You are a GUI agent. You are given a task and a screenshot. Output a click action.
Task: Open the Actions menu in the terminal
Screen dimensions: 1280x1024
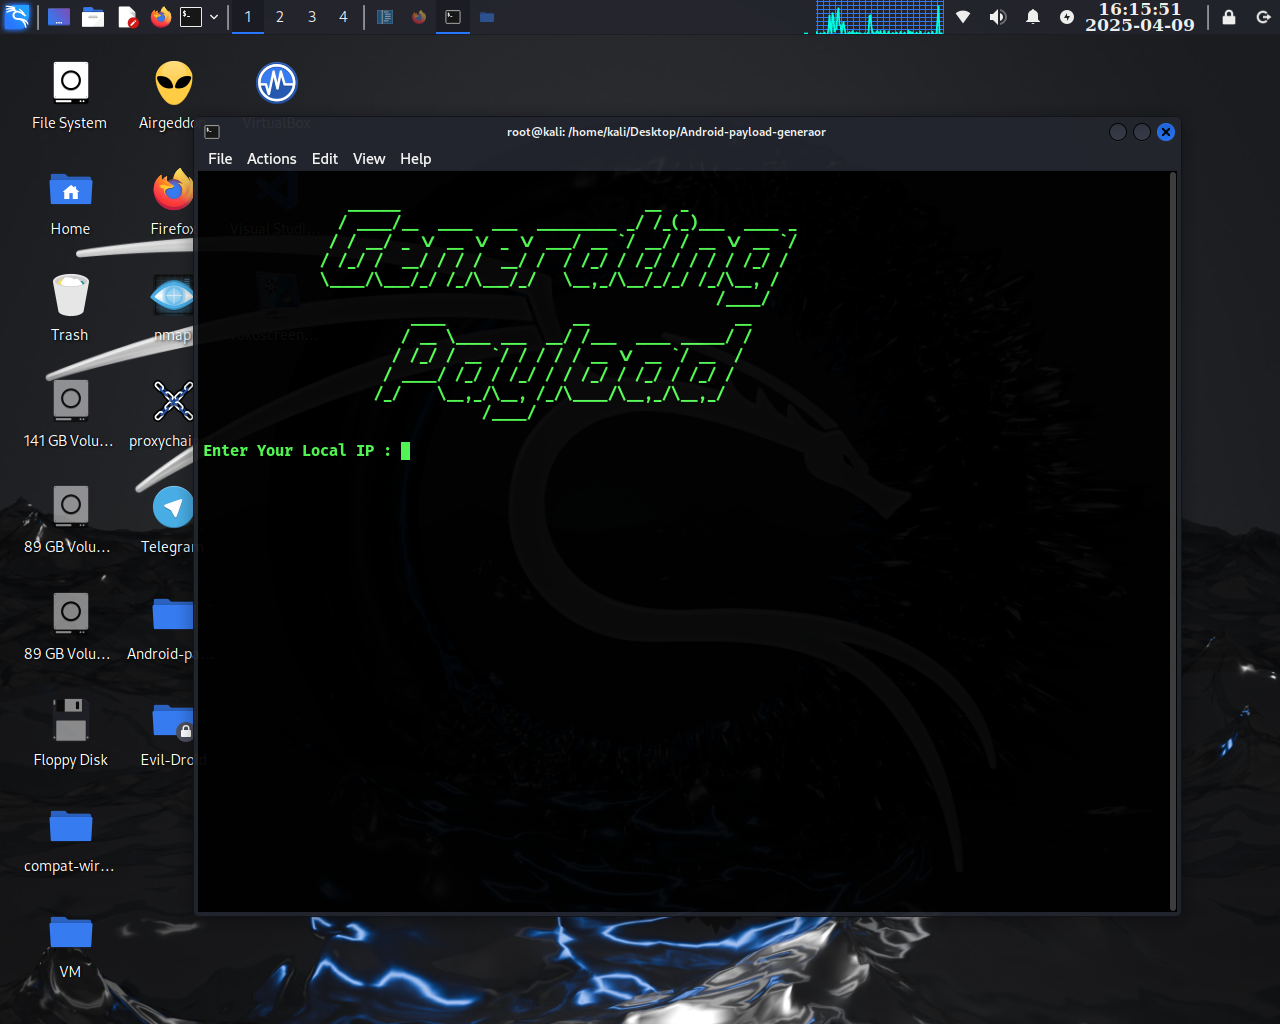(271, 158)
